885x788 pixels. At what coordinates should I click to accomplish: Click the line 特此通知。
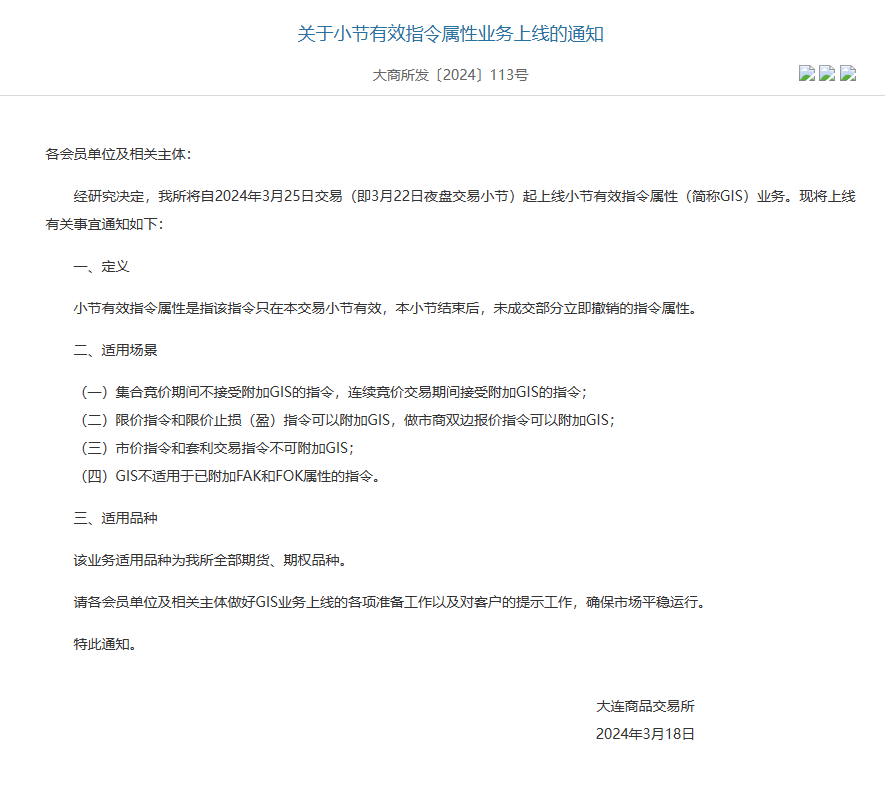(106, 644)
